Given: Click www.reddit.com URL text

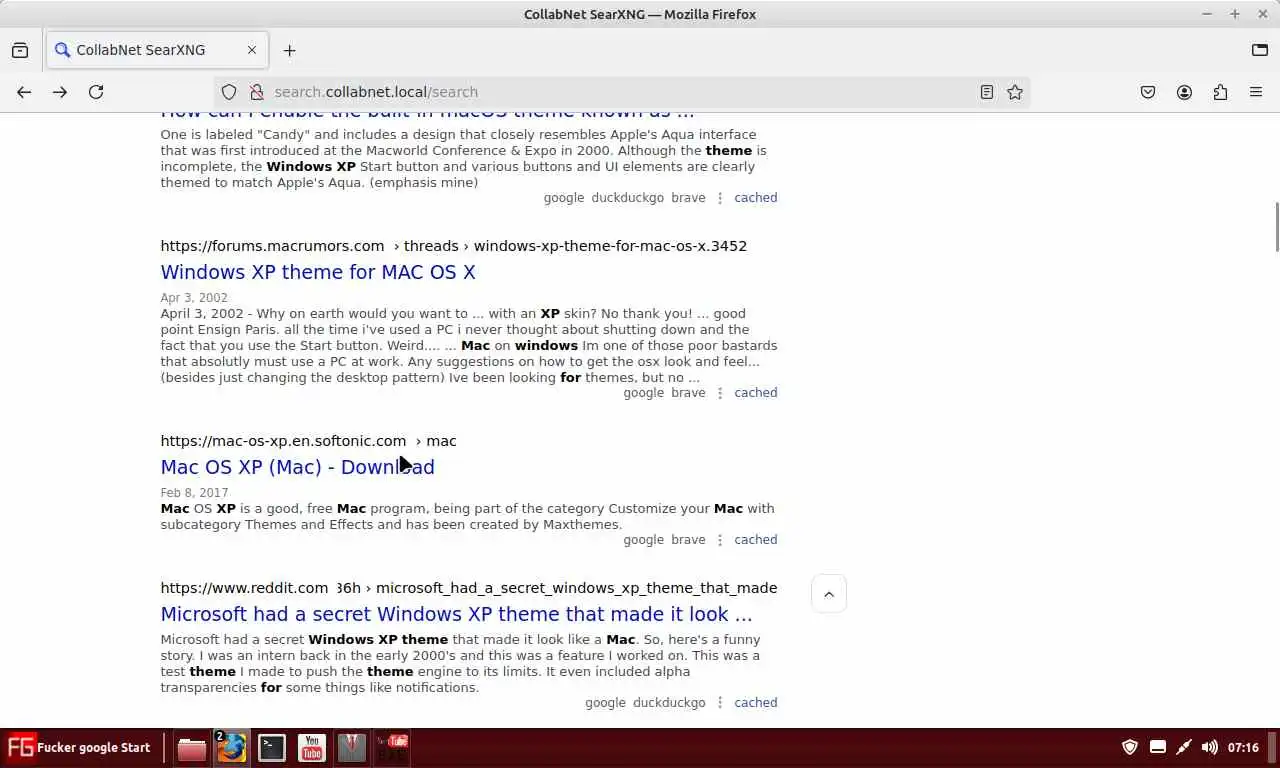Looking at the screenshot, I should point(244,588).
